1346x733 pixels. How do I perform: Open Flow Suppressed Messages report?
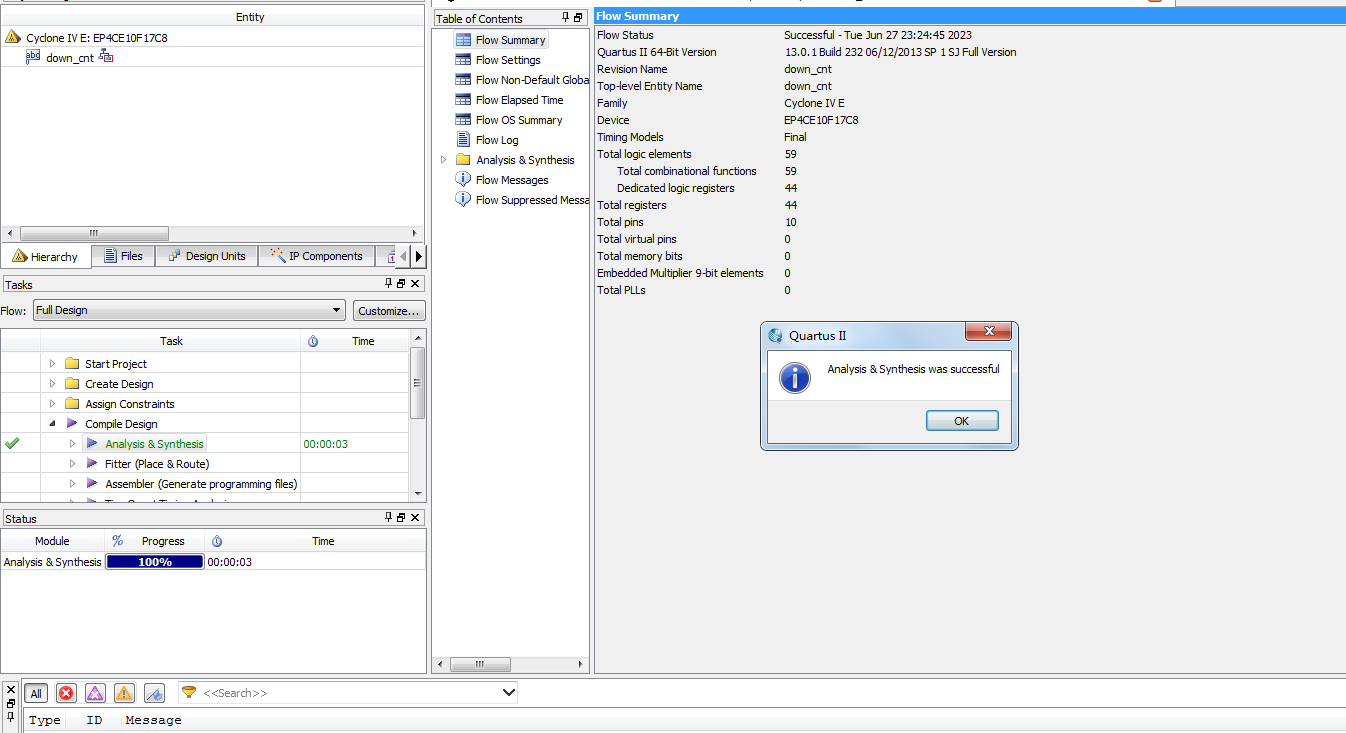coord(532,200)
